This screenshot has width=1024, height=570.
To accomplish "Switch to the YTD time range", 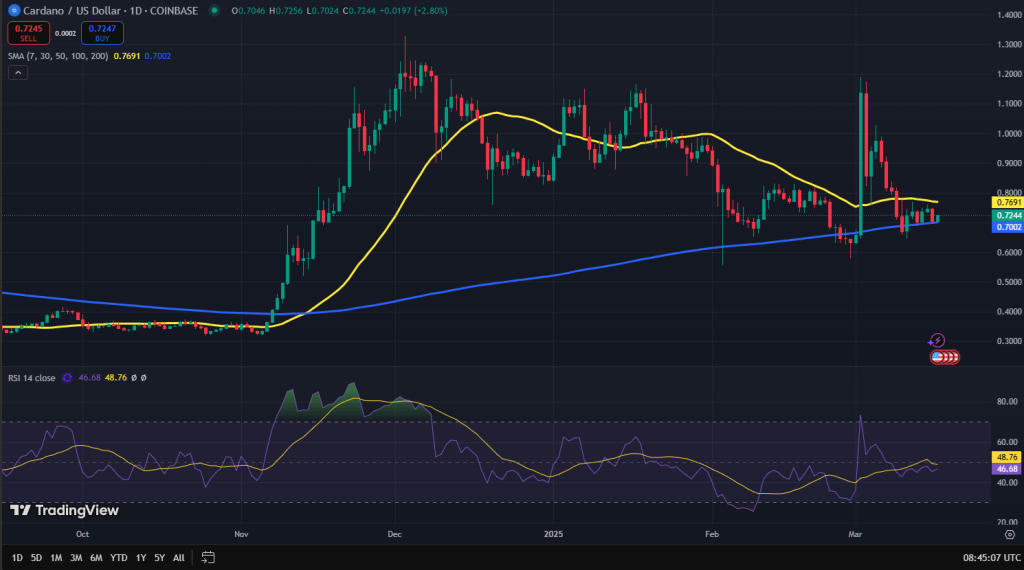I will 119,558.
